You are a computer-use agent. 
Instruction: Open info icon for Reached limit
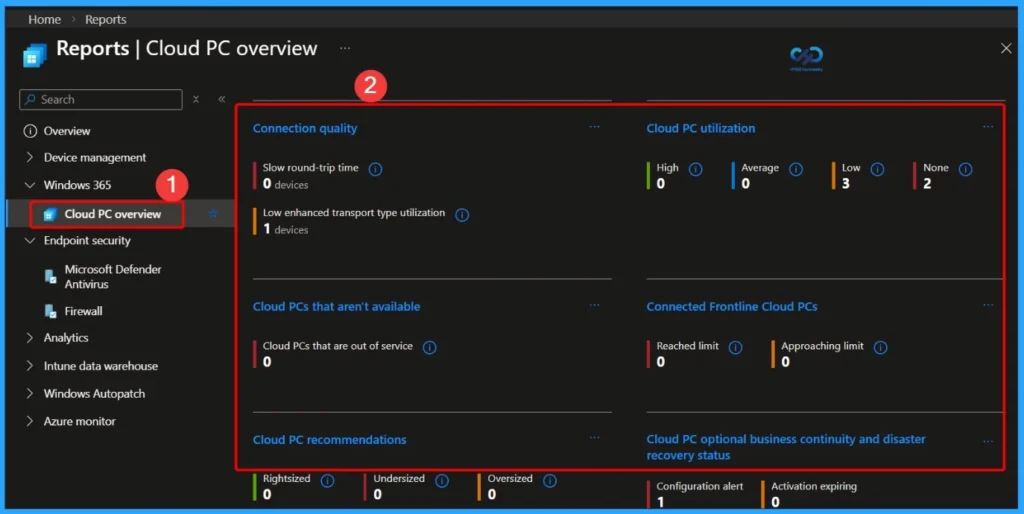(x=735, y=347)
